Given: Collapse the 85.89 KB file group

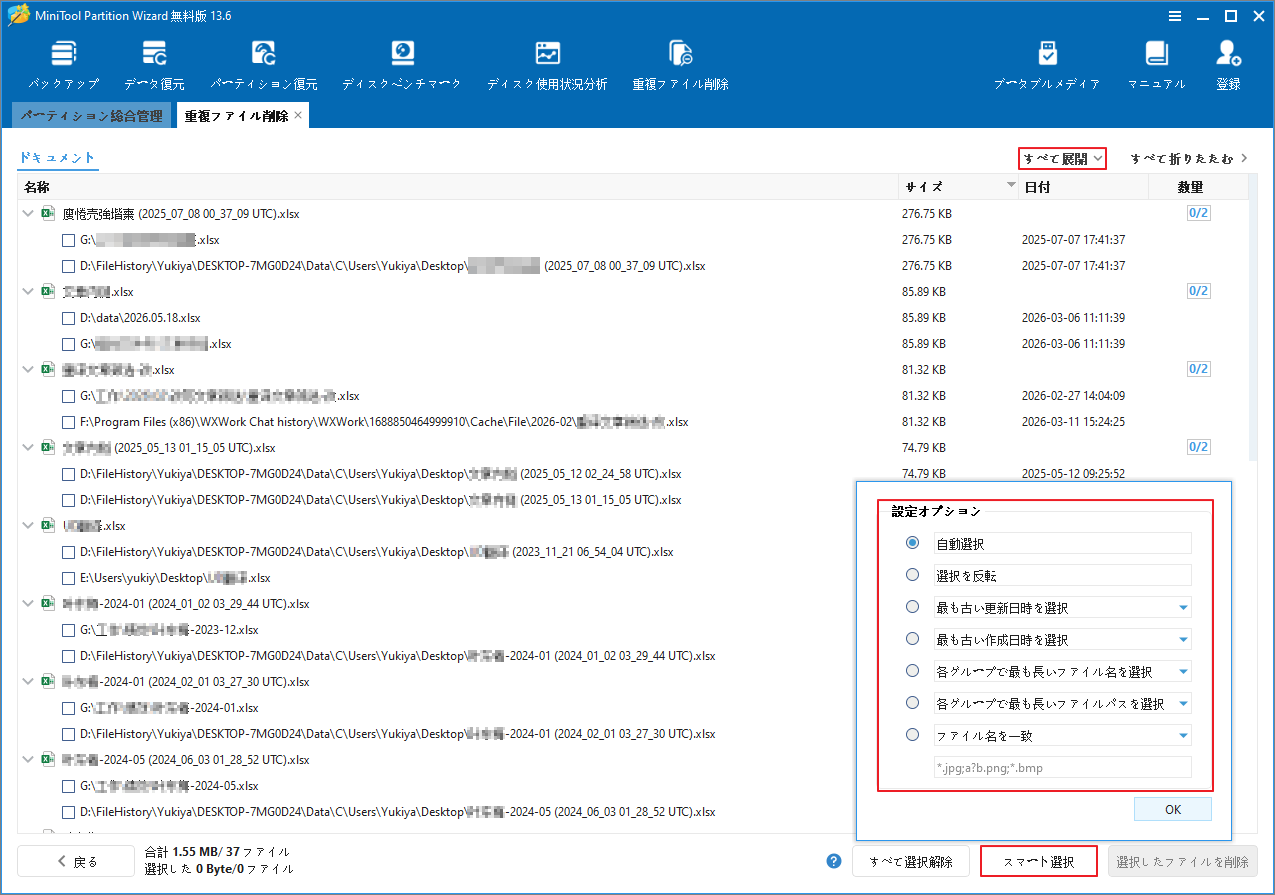Looking at the screenshot, I should coord(28,292).
